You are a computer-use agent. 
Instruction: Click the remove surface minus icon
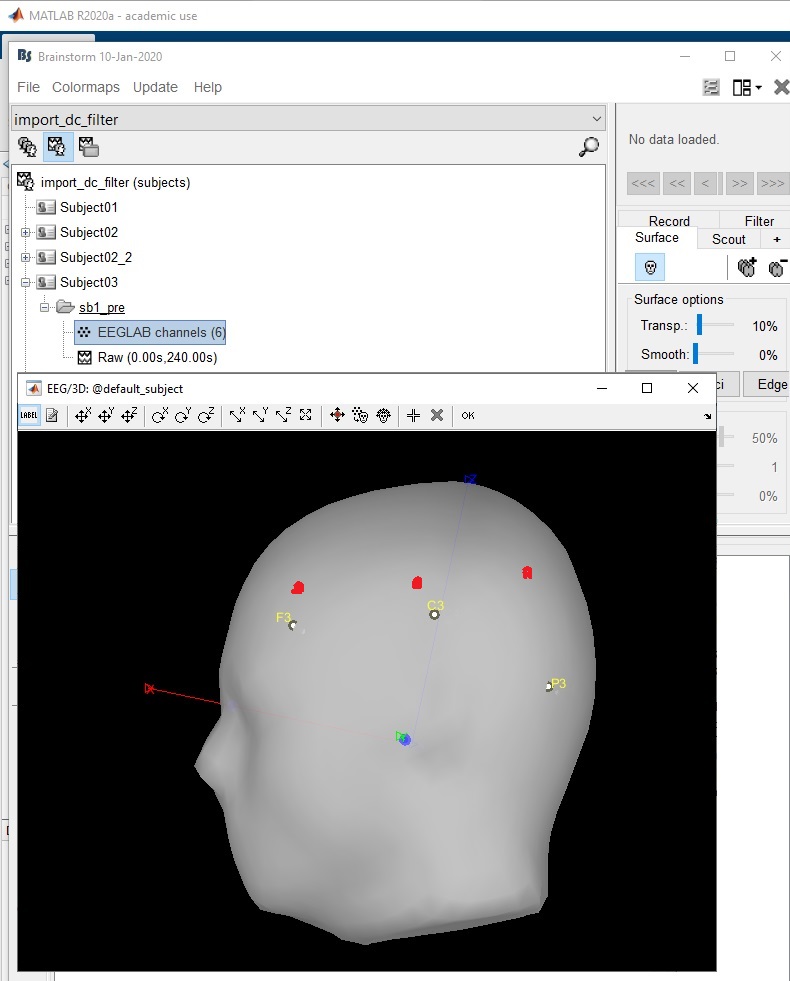click(777, 268)
